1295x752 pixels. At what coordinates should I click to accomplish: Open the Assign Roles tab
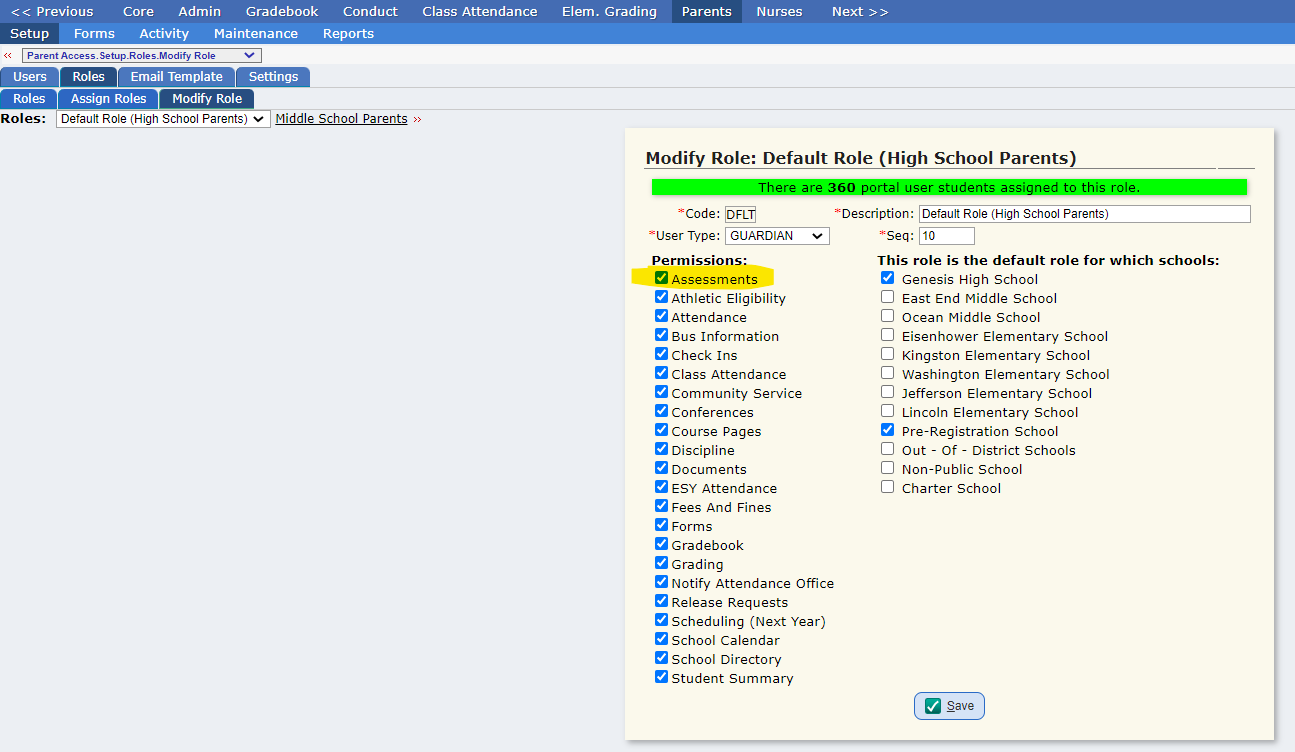tap(107, 98)
